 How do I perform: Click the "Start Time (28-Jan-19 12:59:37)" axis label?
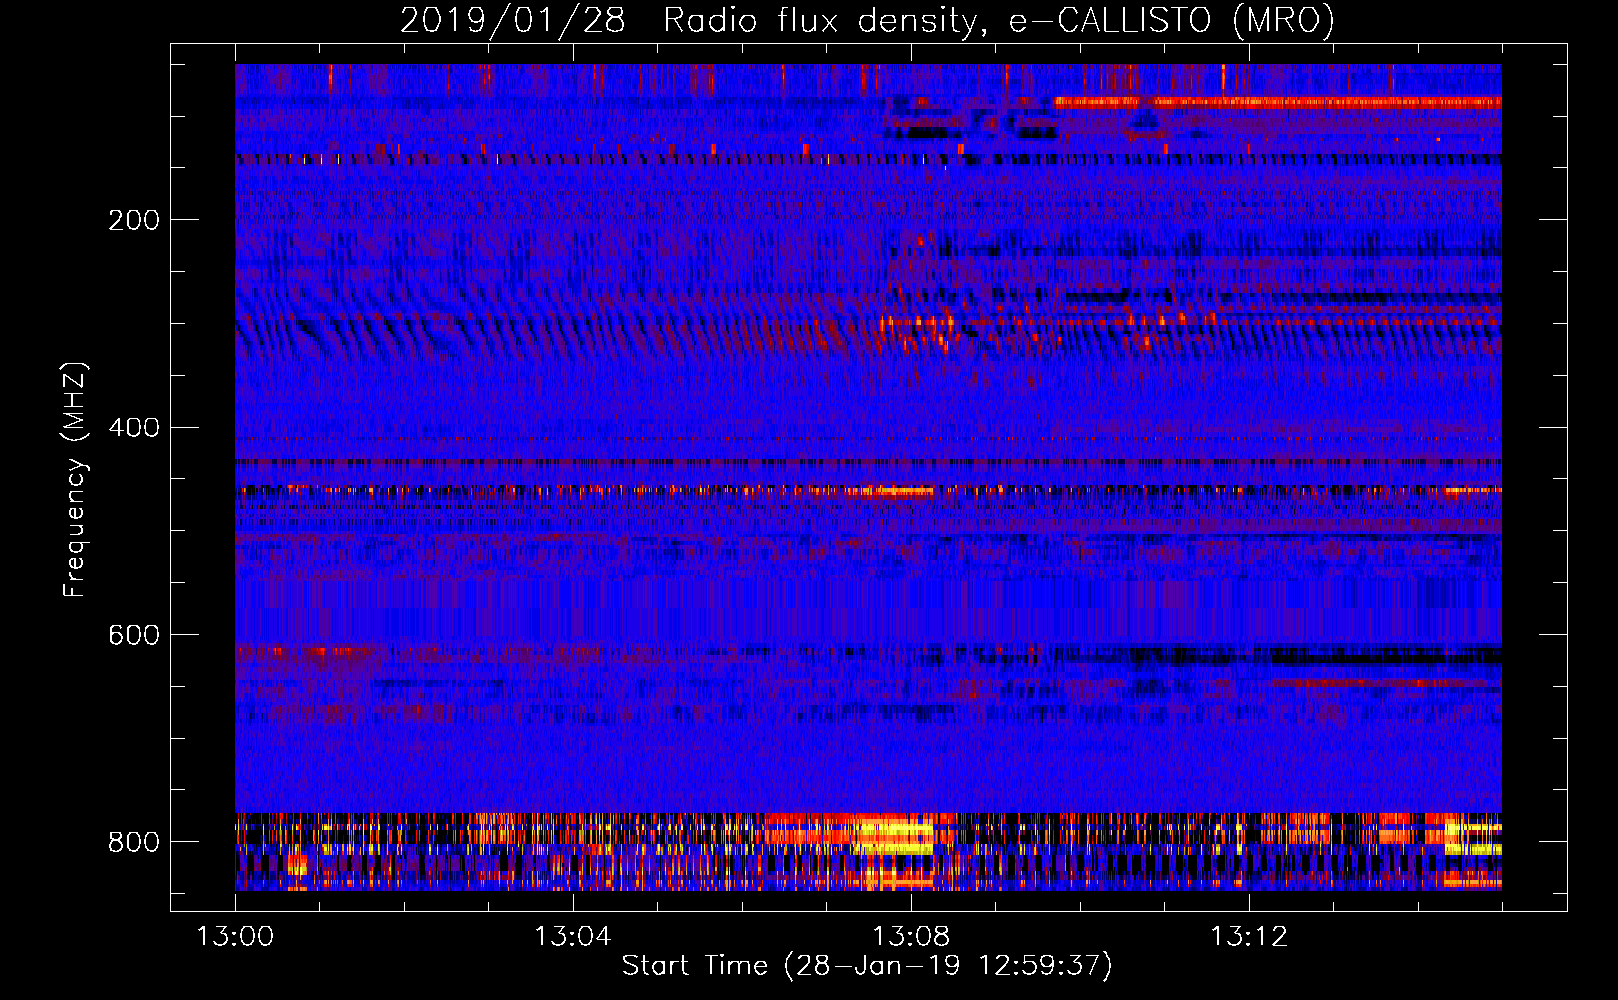click(x=867, y=966)
